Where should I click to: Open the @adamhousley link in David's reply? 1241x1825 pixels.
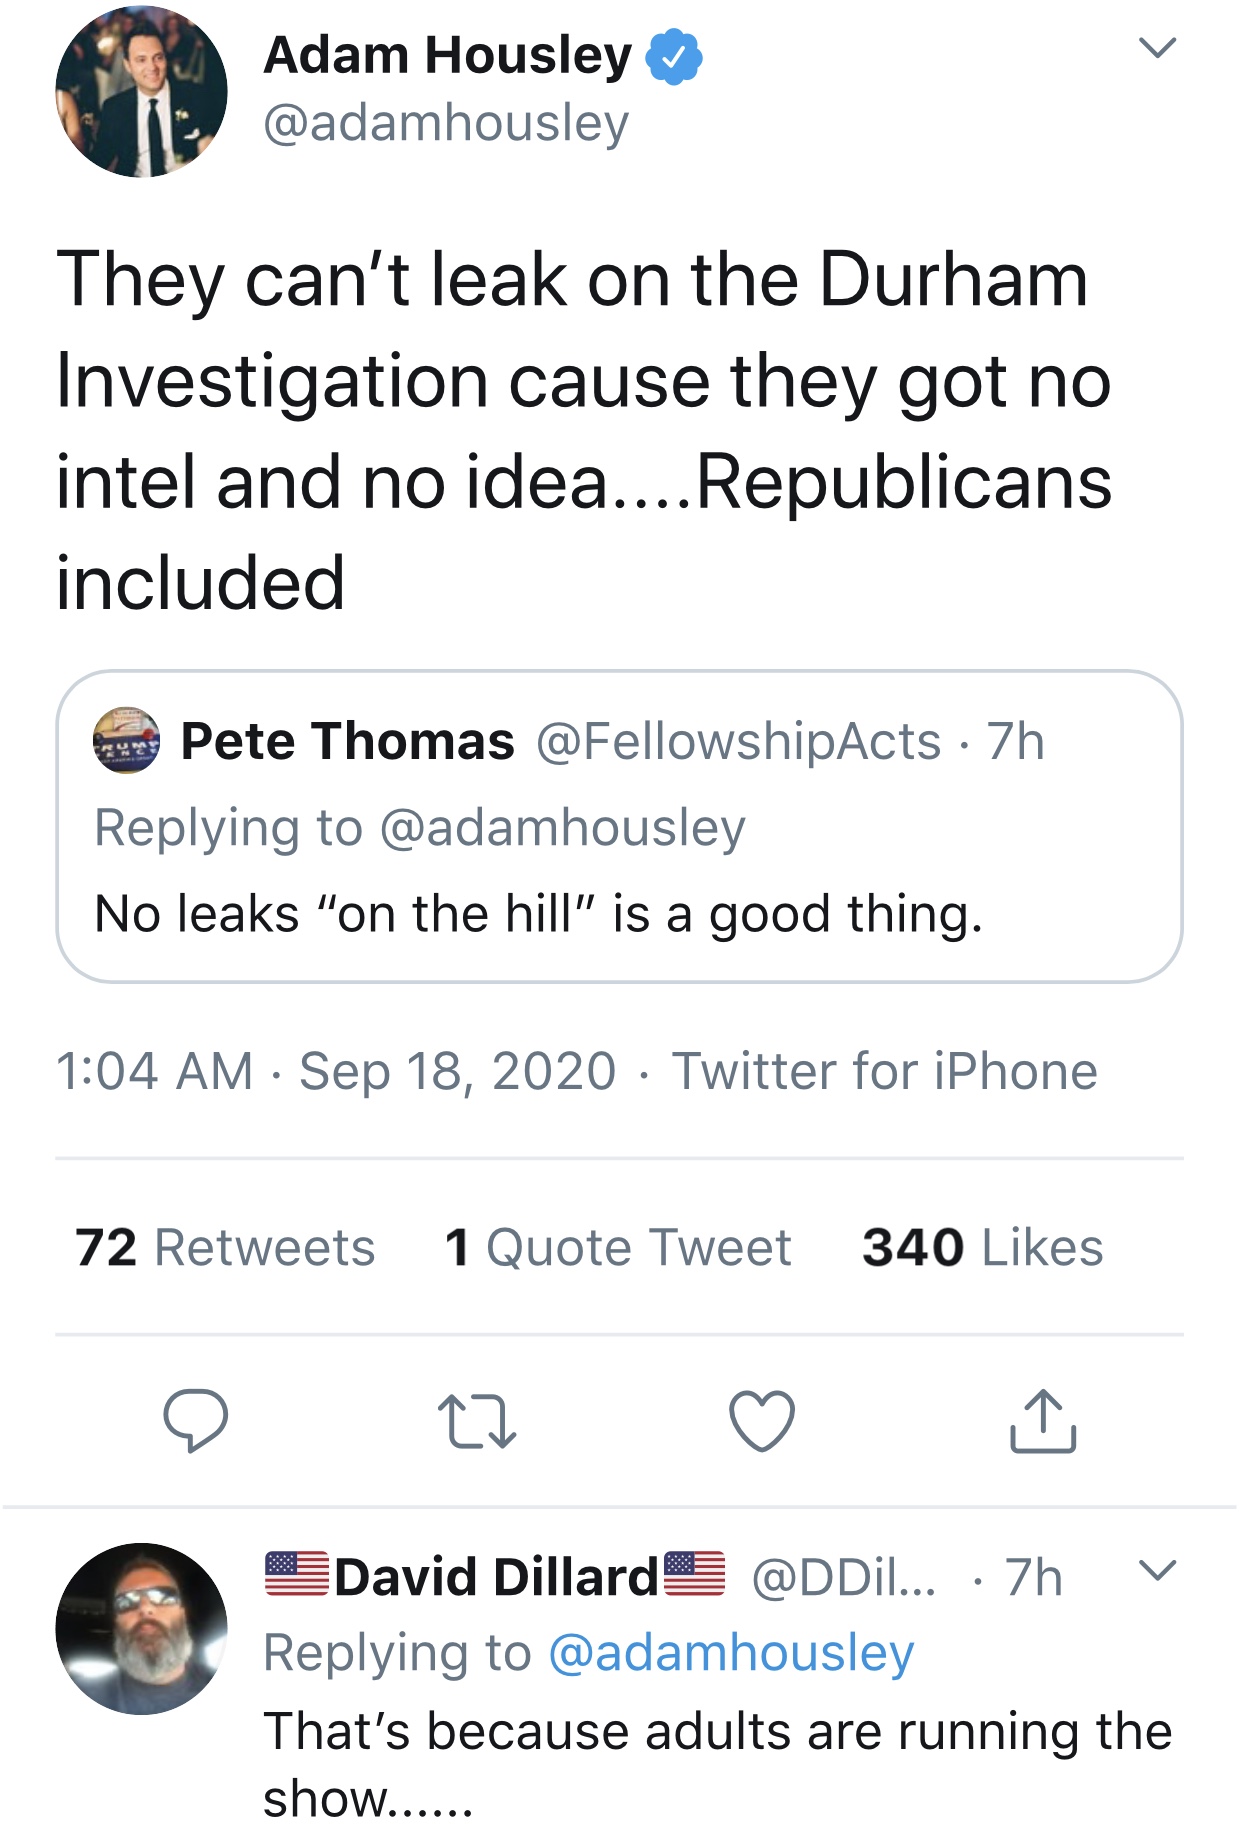click(731, 1652)
